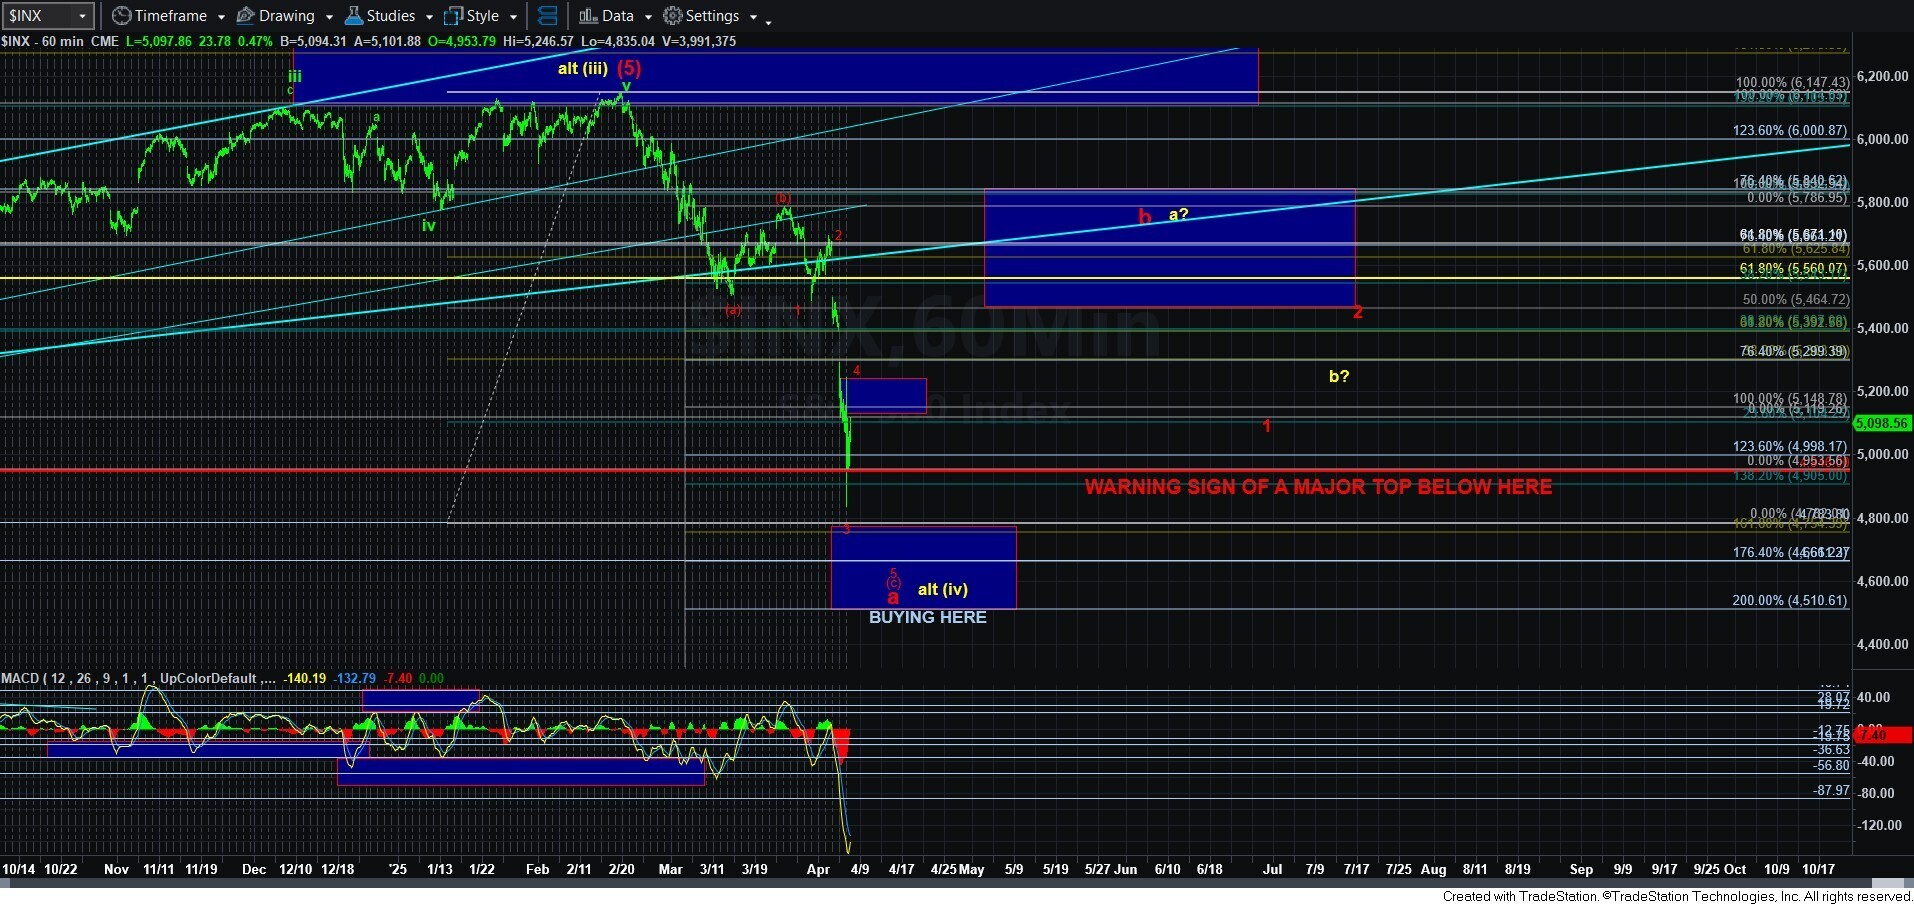Click the Drawing pencil icon
This screenshot has width=1914, height=904.
coord(245,16)
